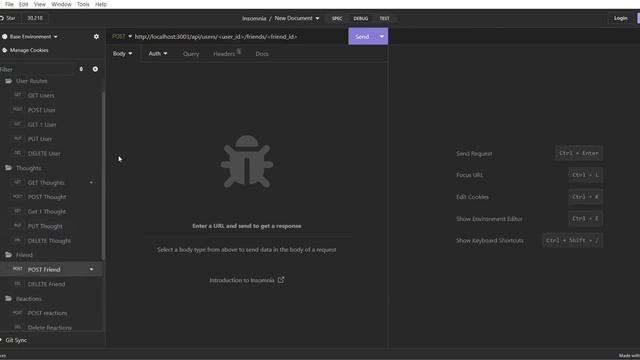Select the GET Users request

[x=41, y=96]
